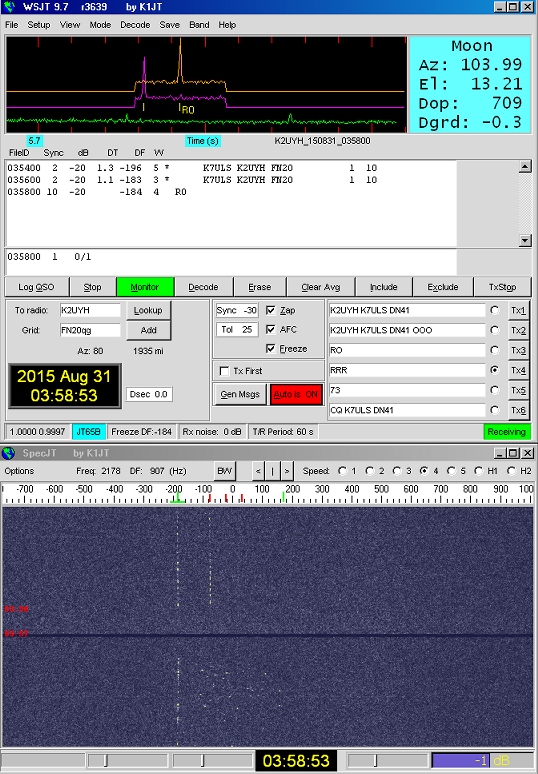Select radio button for CQ K7ULS DN41 message
This screenshot has width=538, height=774.
coord(494,410)
